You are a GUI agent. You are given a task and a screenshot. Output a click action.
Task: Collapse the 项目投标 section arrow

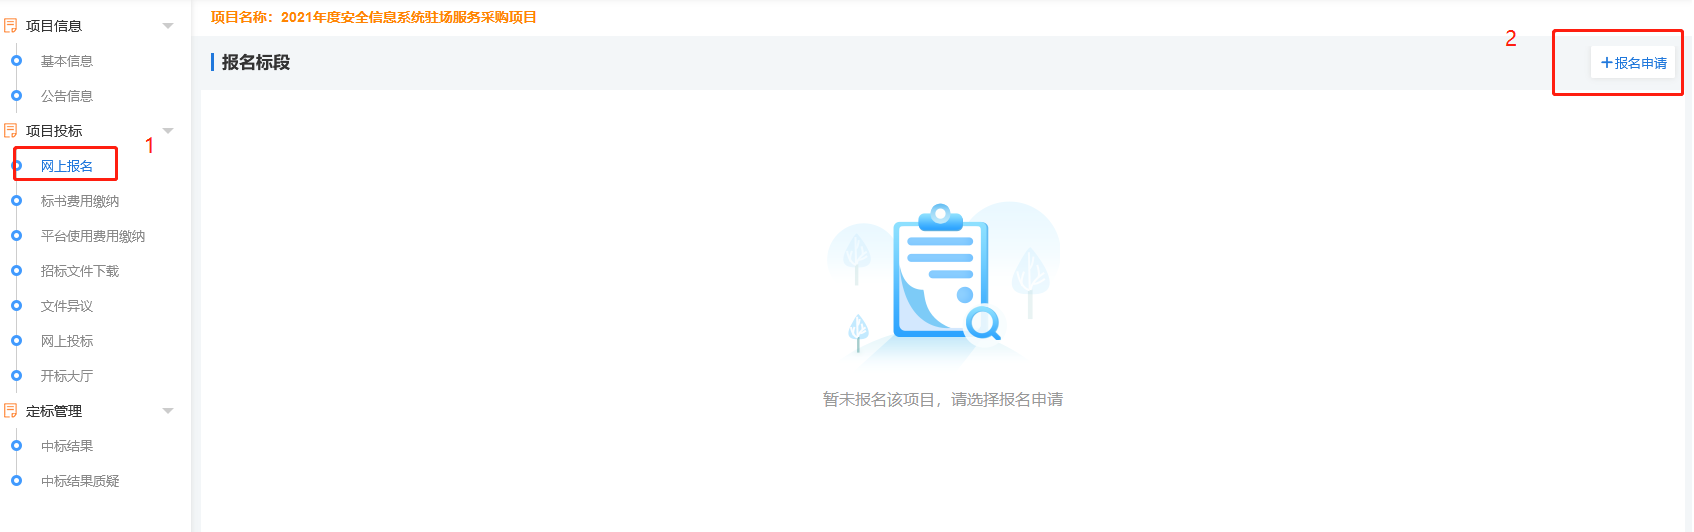[x=168, y=131]
